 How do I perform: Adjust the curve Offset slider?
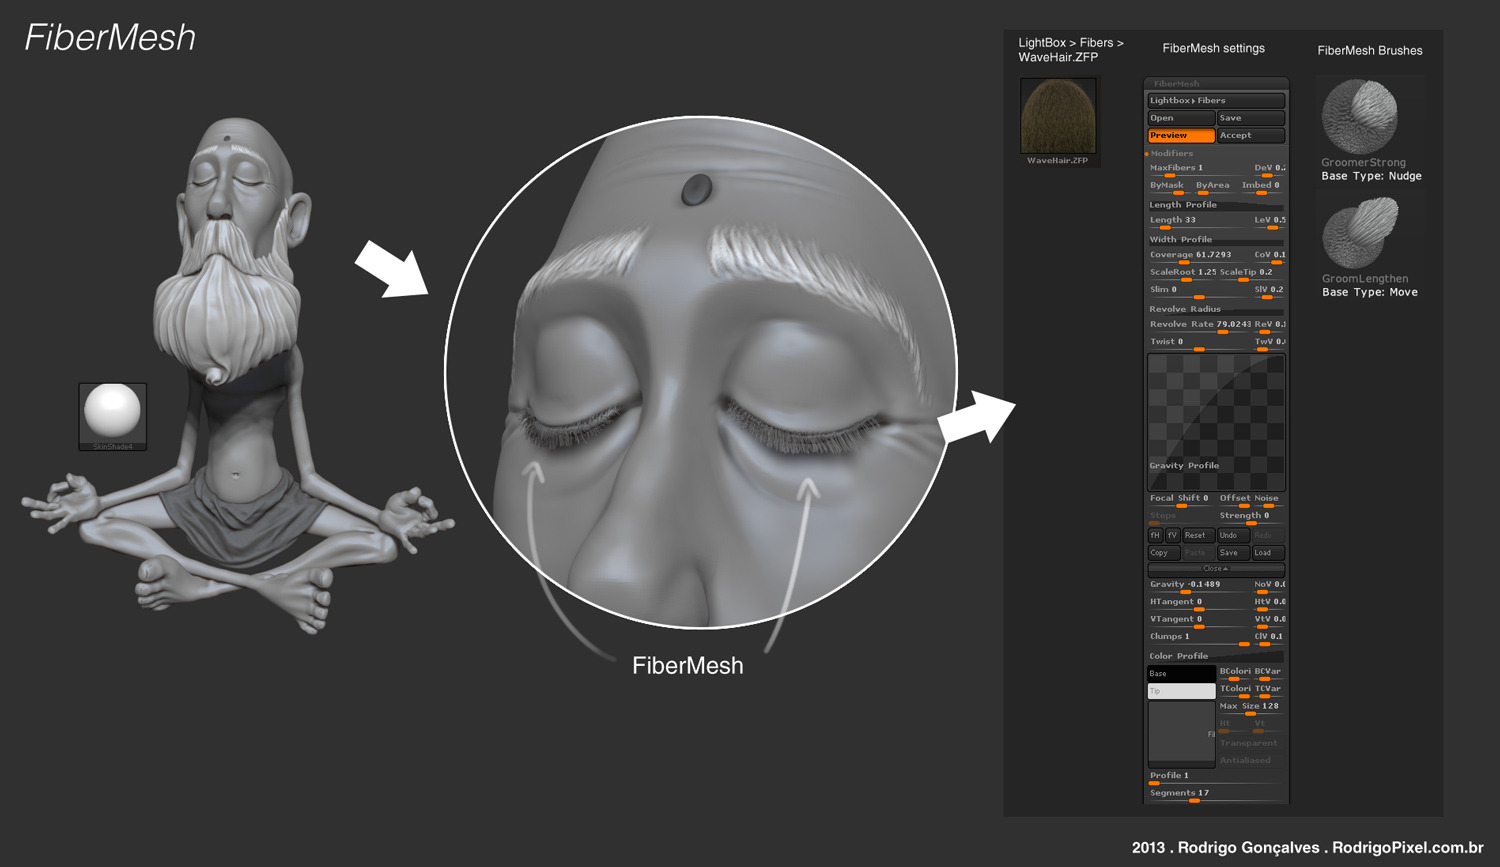(x=1235, y=499)
